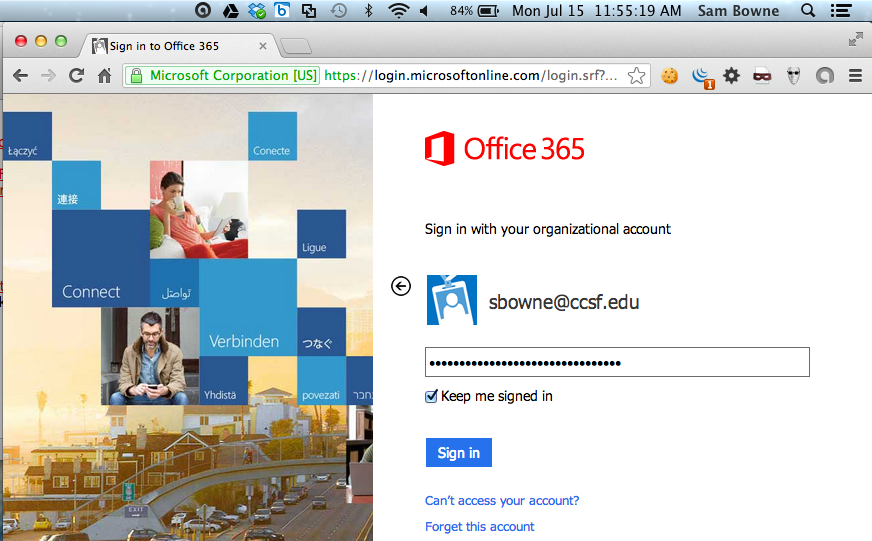Open the gear extension icon

click(x=731, y=75)
